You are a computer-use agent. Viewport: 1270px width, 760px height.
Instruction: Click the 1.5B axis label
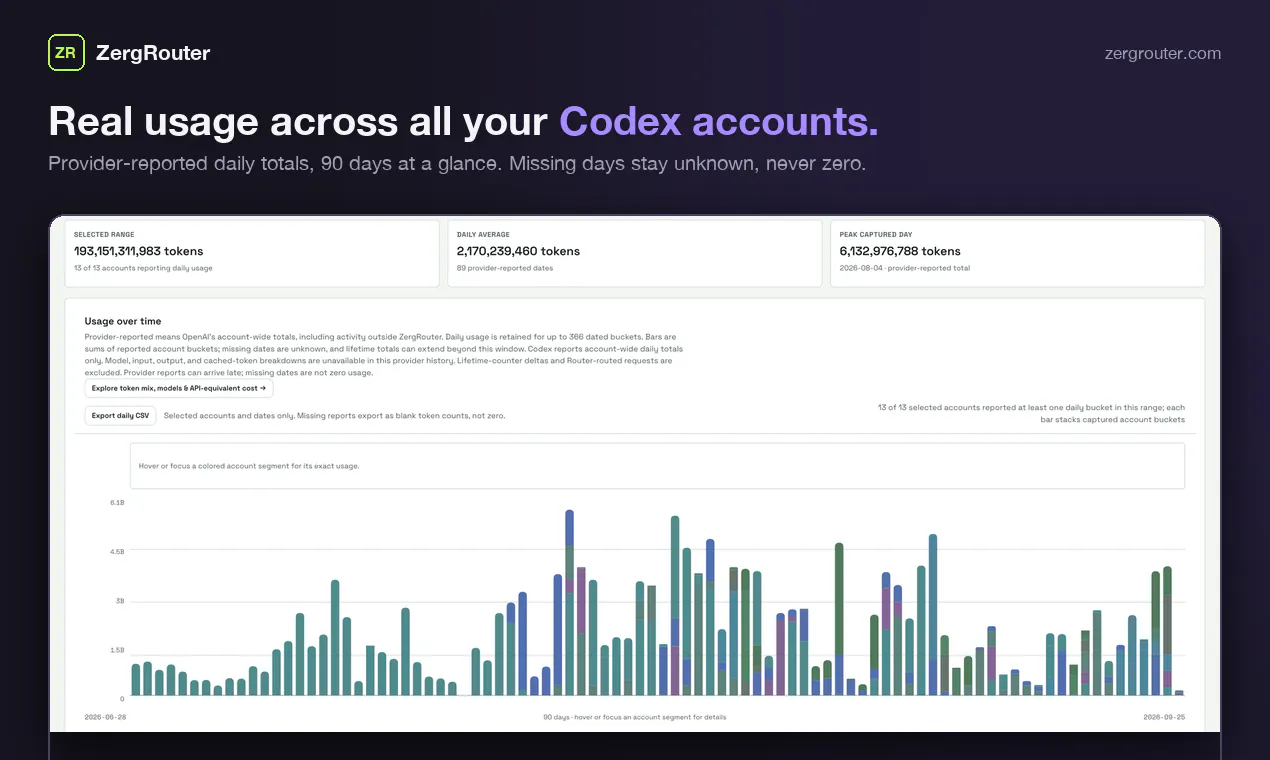click(117, 649)
